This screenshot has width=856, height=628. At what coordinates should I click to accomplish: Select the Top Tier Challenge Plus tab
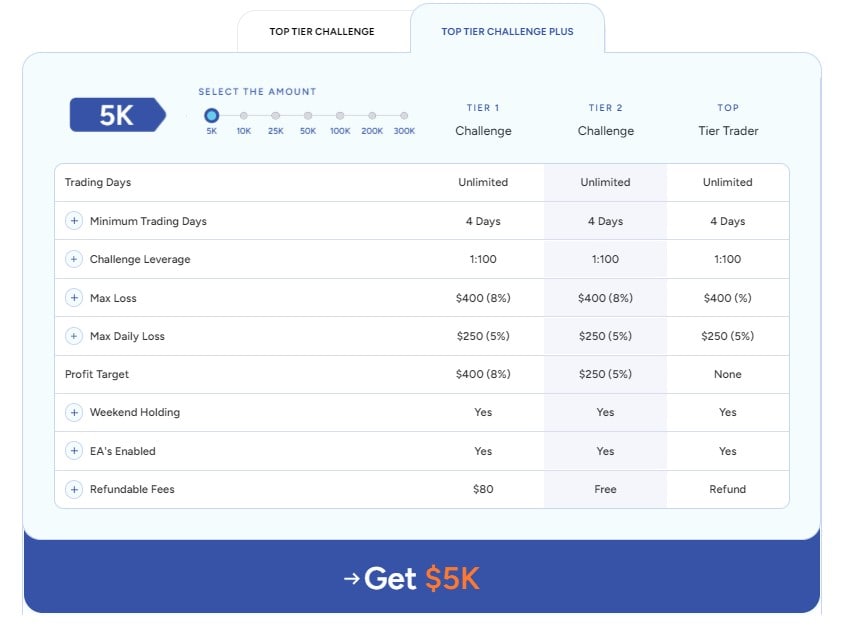point(507,32)
